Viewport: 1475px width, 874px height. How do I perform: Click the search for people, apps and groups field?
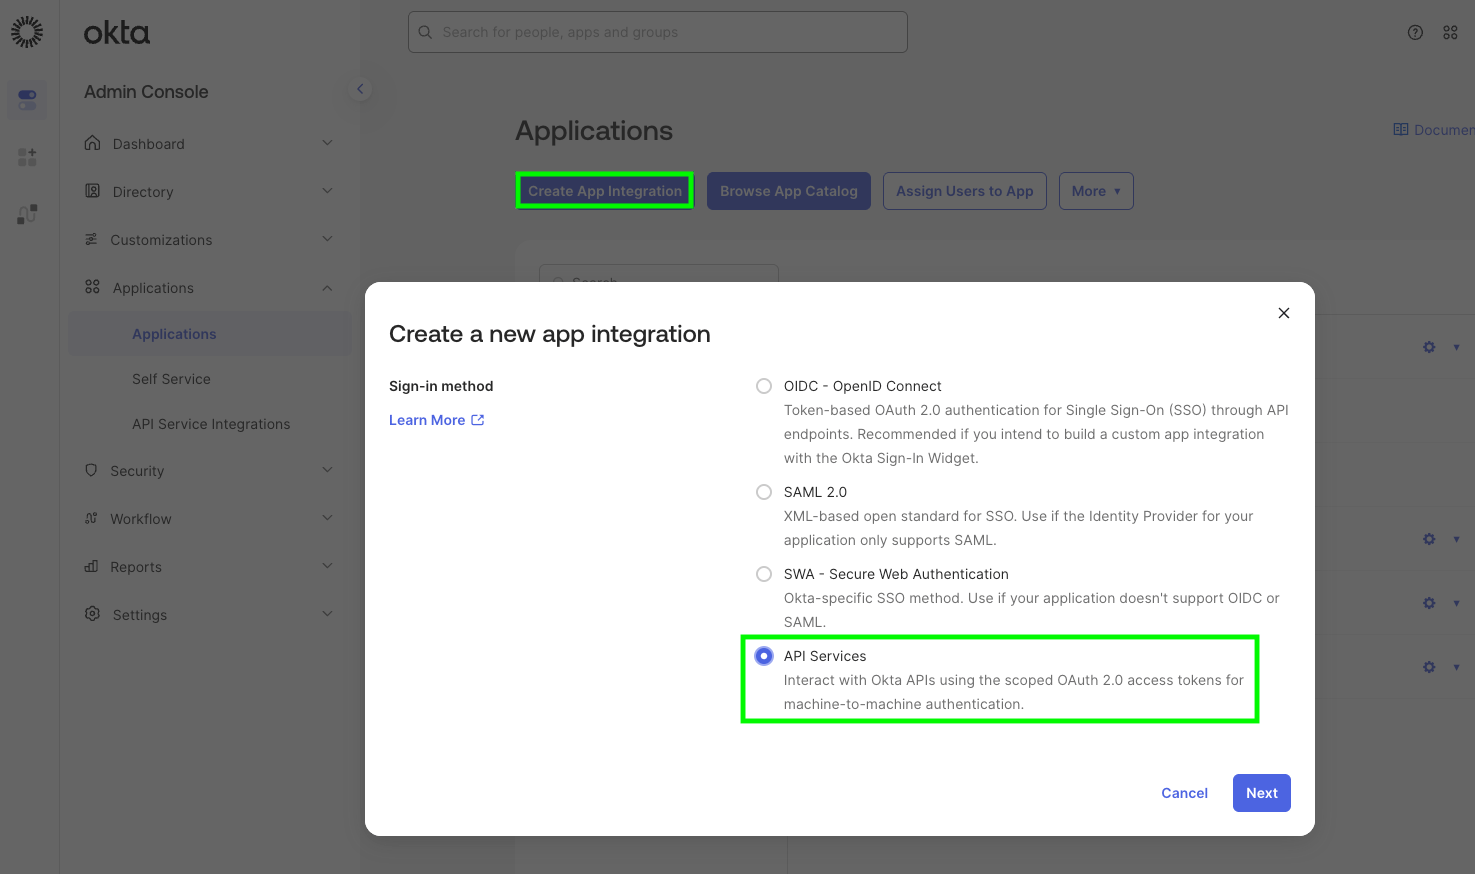tap(658, 32)
